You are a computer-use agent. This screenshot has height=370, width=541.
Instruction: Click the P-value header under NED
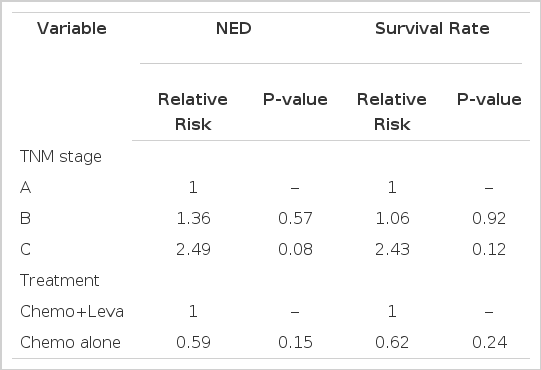(295, 99)
